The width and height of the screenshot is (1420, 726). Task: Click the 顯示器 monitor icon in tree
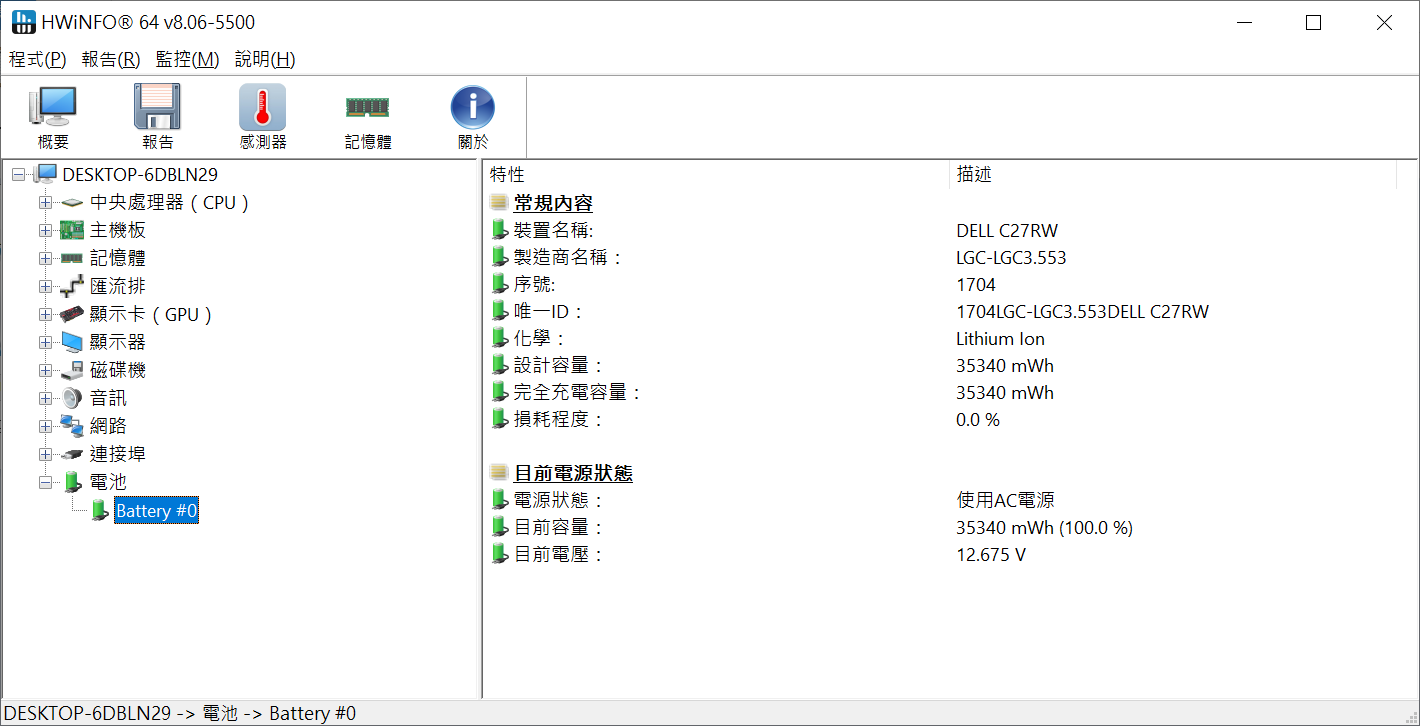[71, 342]
